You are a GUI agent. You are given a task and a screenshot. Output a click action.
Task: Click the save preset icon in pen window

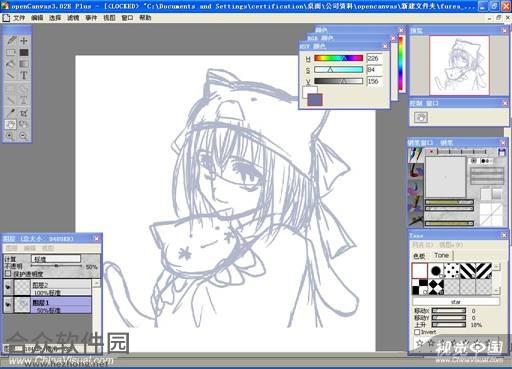pyautogui.click(x=501, y=152)
